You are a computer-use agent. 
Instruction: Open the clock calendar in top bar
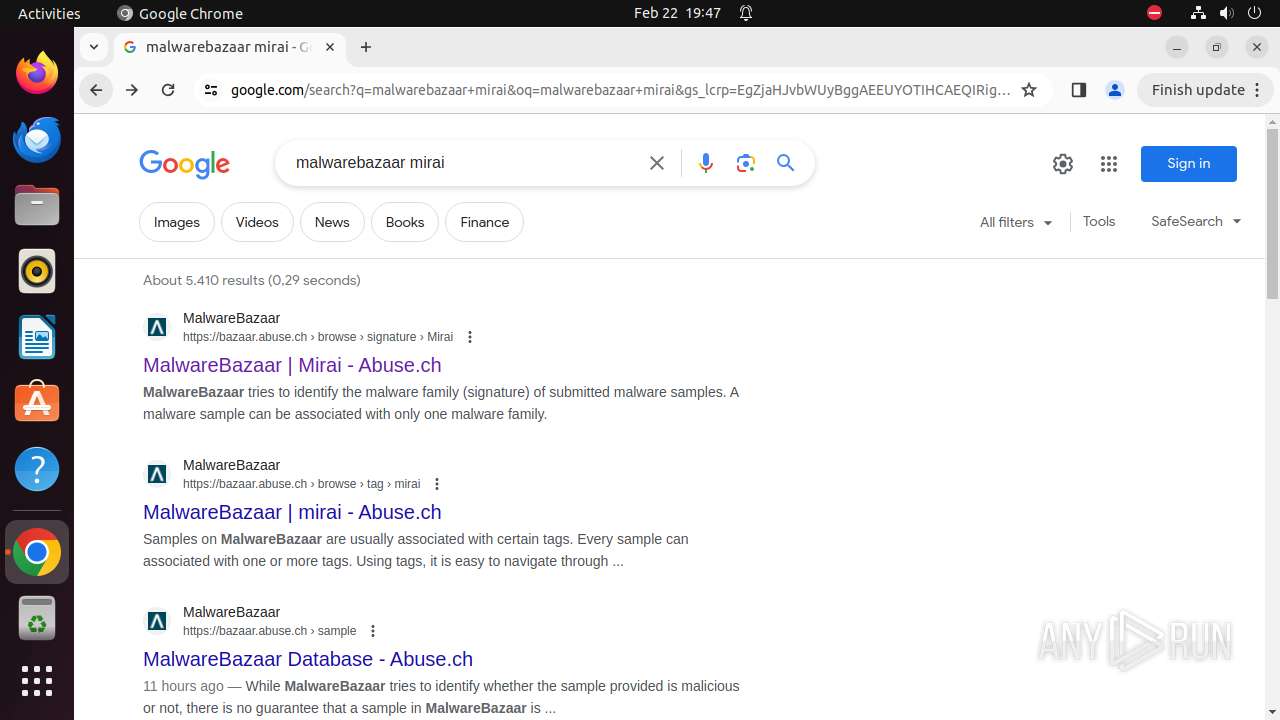pyautogui.click(x=677, y=13)
